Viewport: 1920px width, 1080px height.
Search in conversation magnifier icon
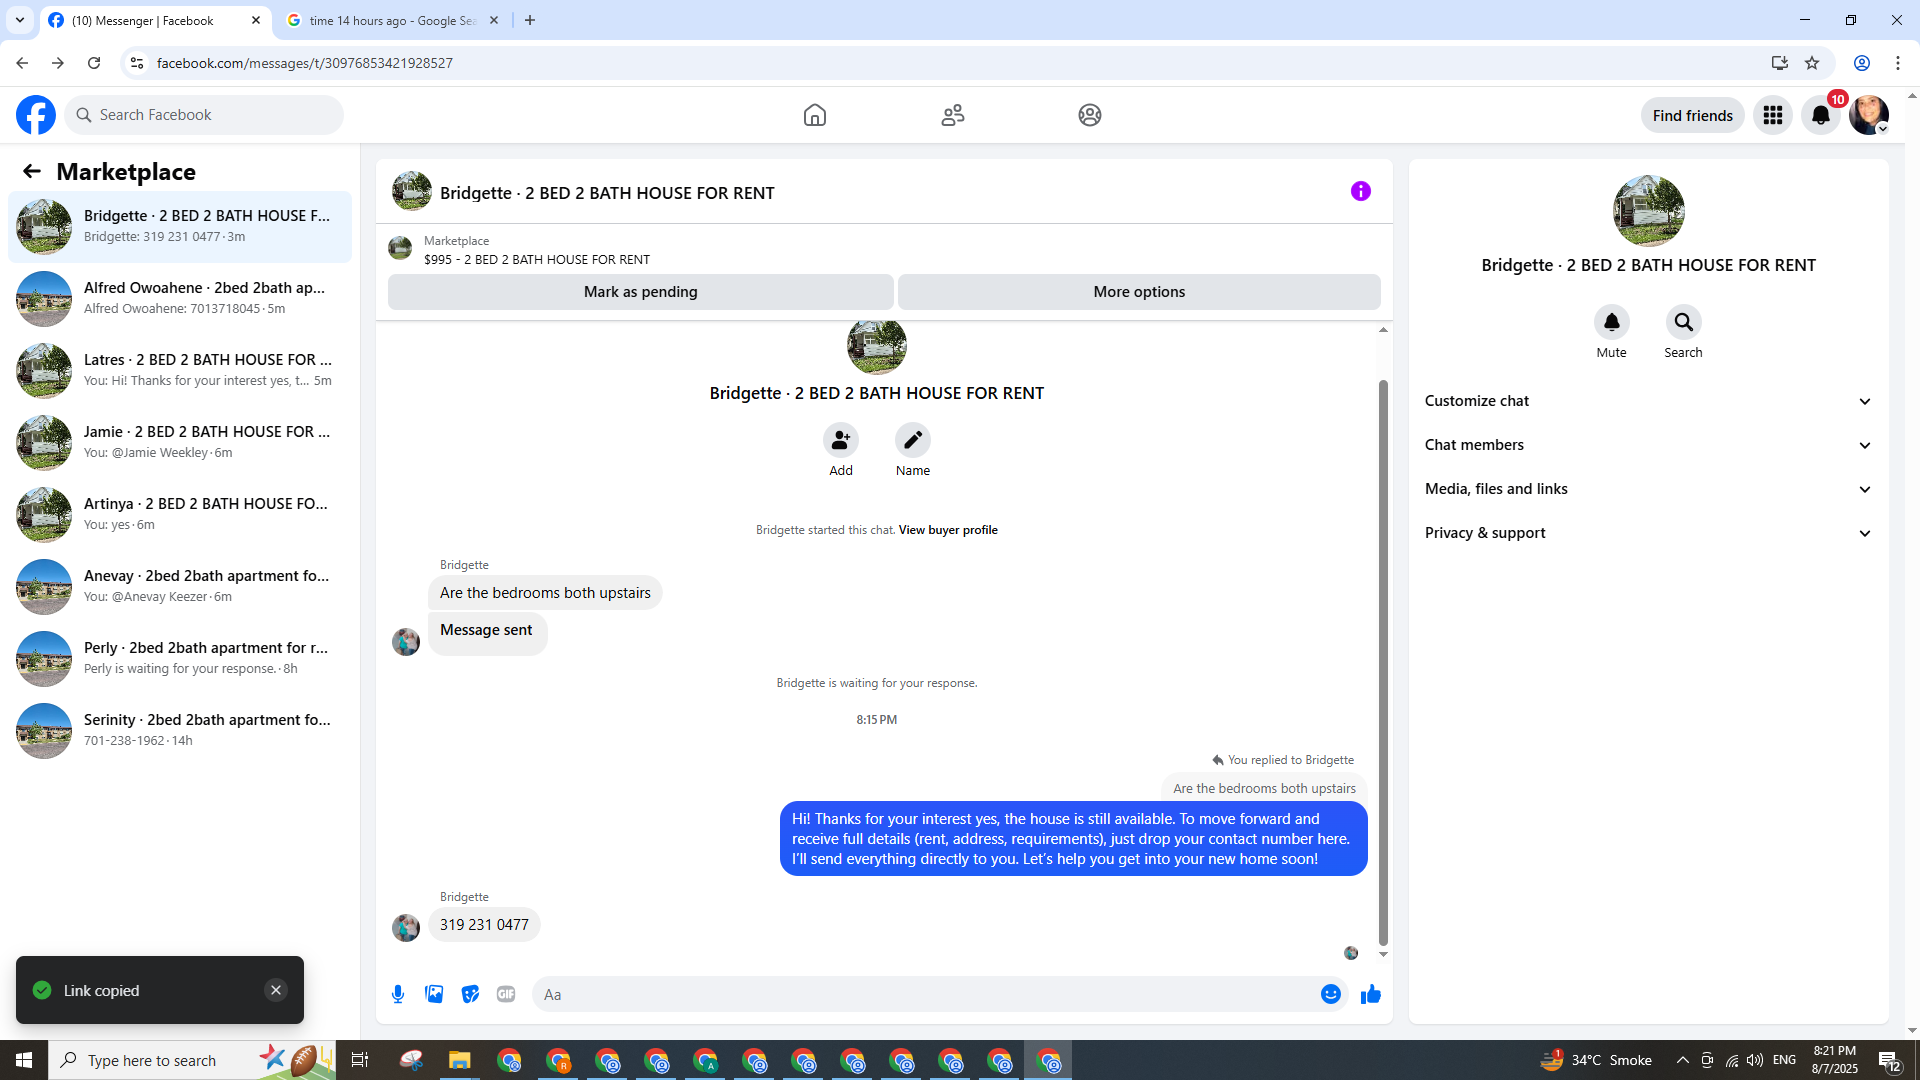pyautogui.click(x=1684, y=322)
